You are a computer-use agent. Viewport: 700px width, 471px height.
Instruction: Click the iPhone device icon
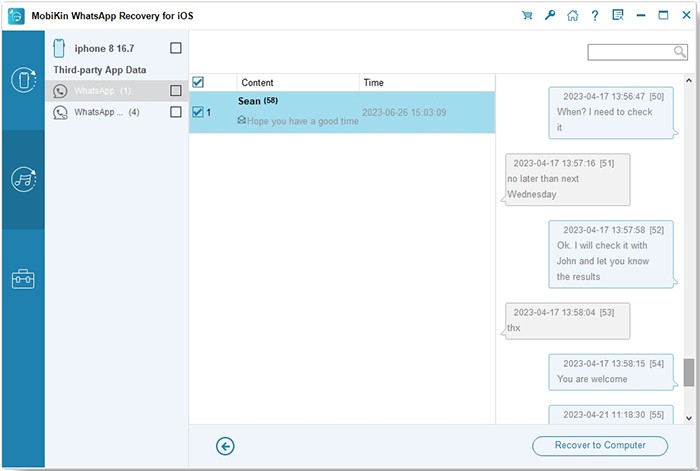59,48
